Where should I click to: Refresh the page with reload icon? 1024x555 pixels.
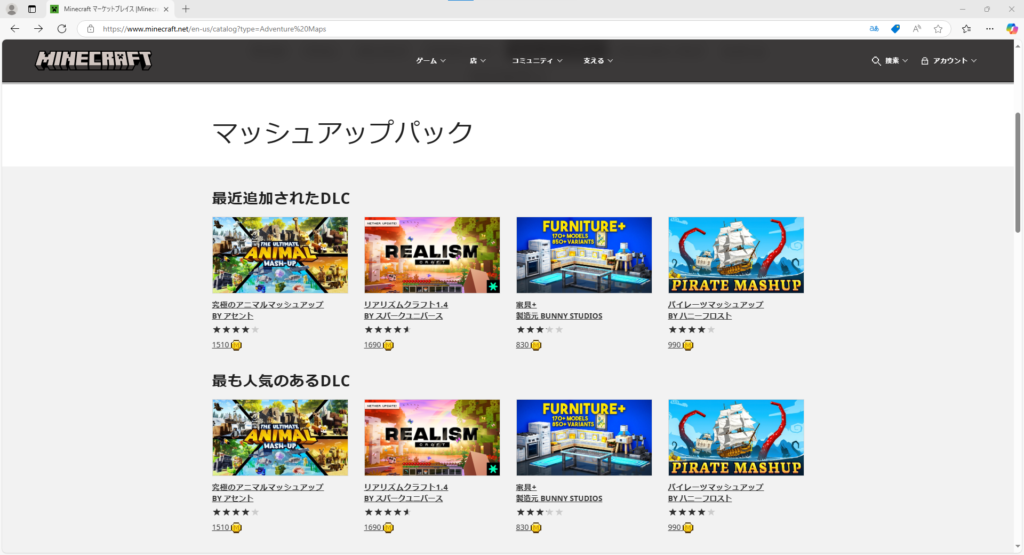[x=62, y=29]
